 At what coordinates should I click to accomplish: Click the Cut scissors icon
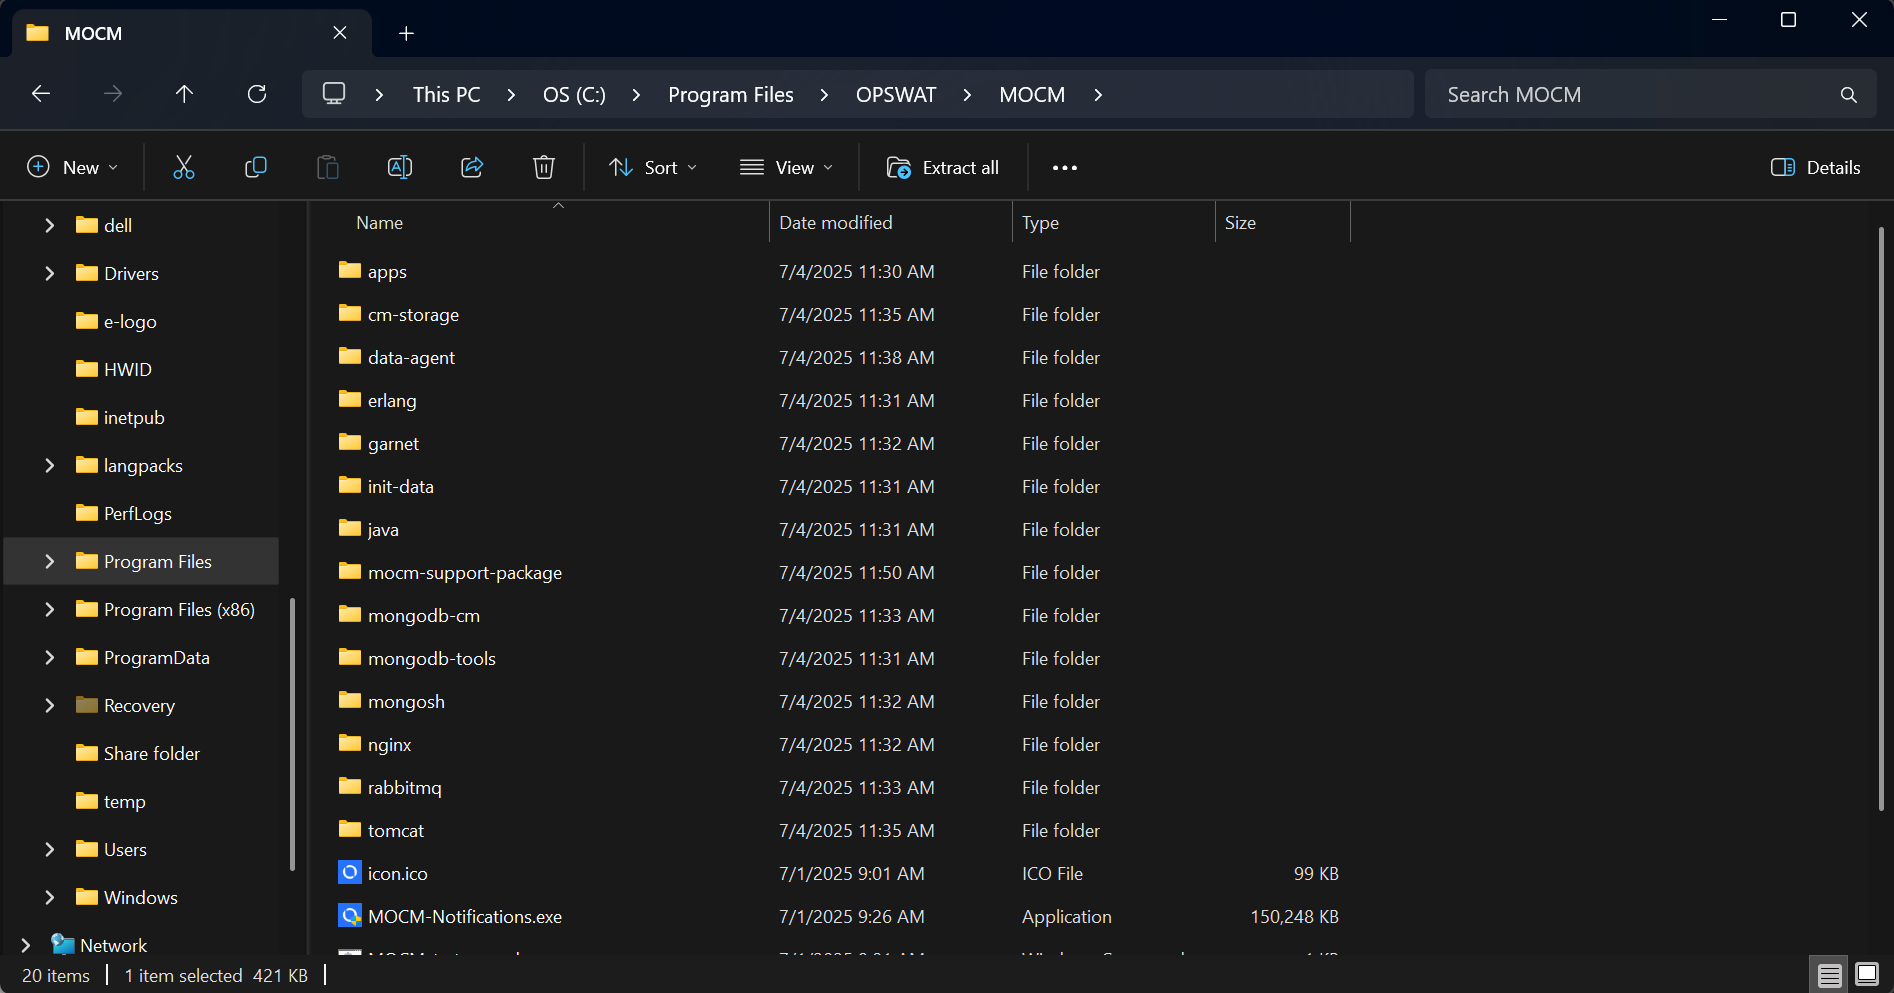(184, 167)
